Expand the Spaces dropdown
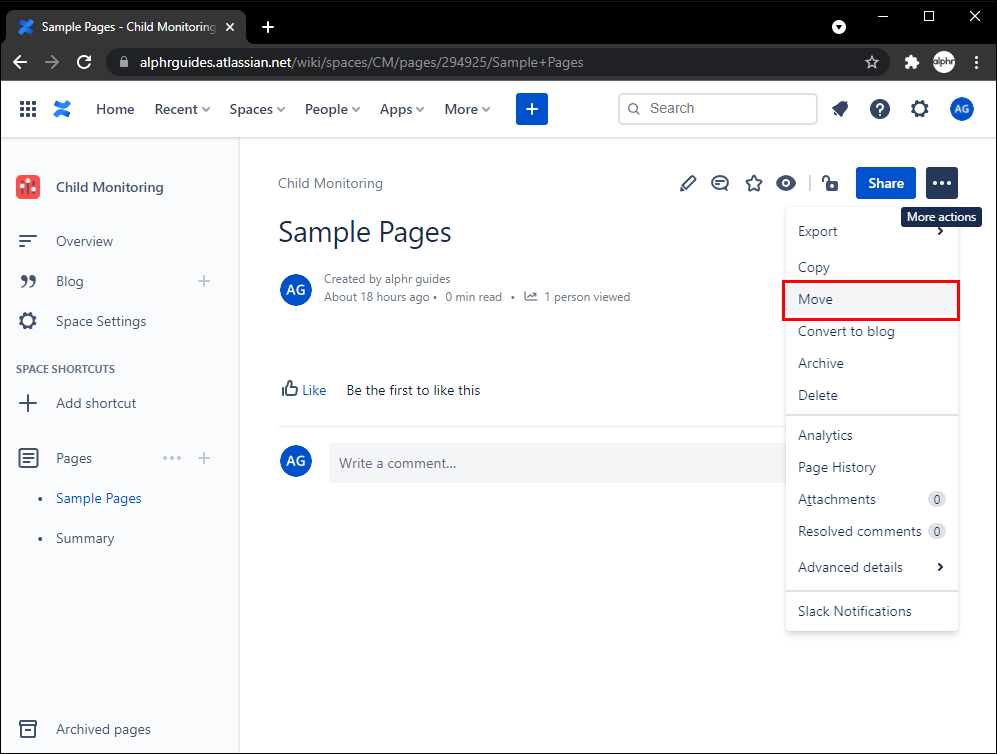 [257, 109]
